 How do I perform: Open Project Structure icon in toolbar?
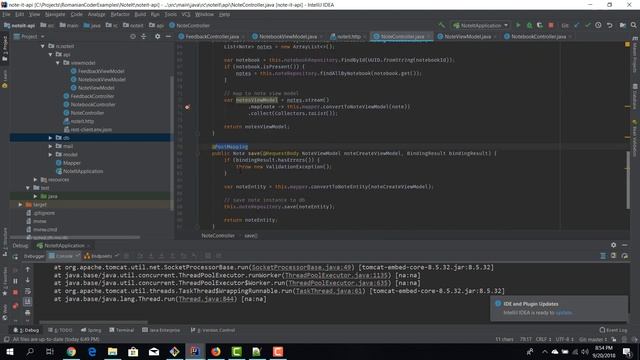click(x=622, y=25)
